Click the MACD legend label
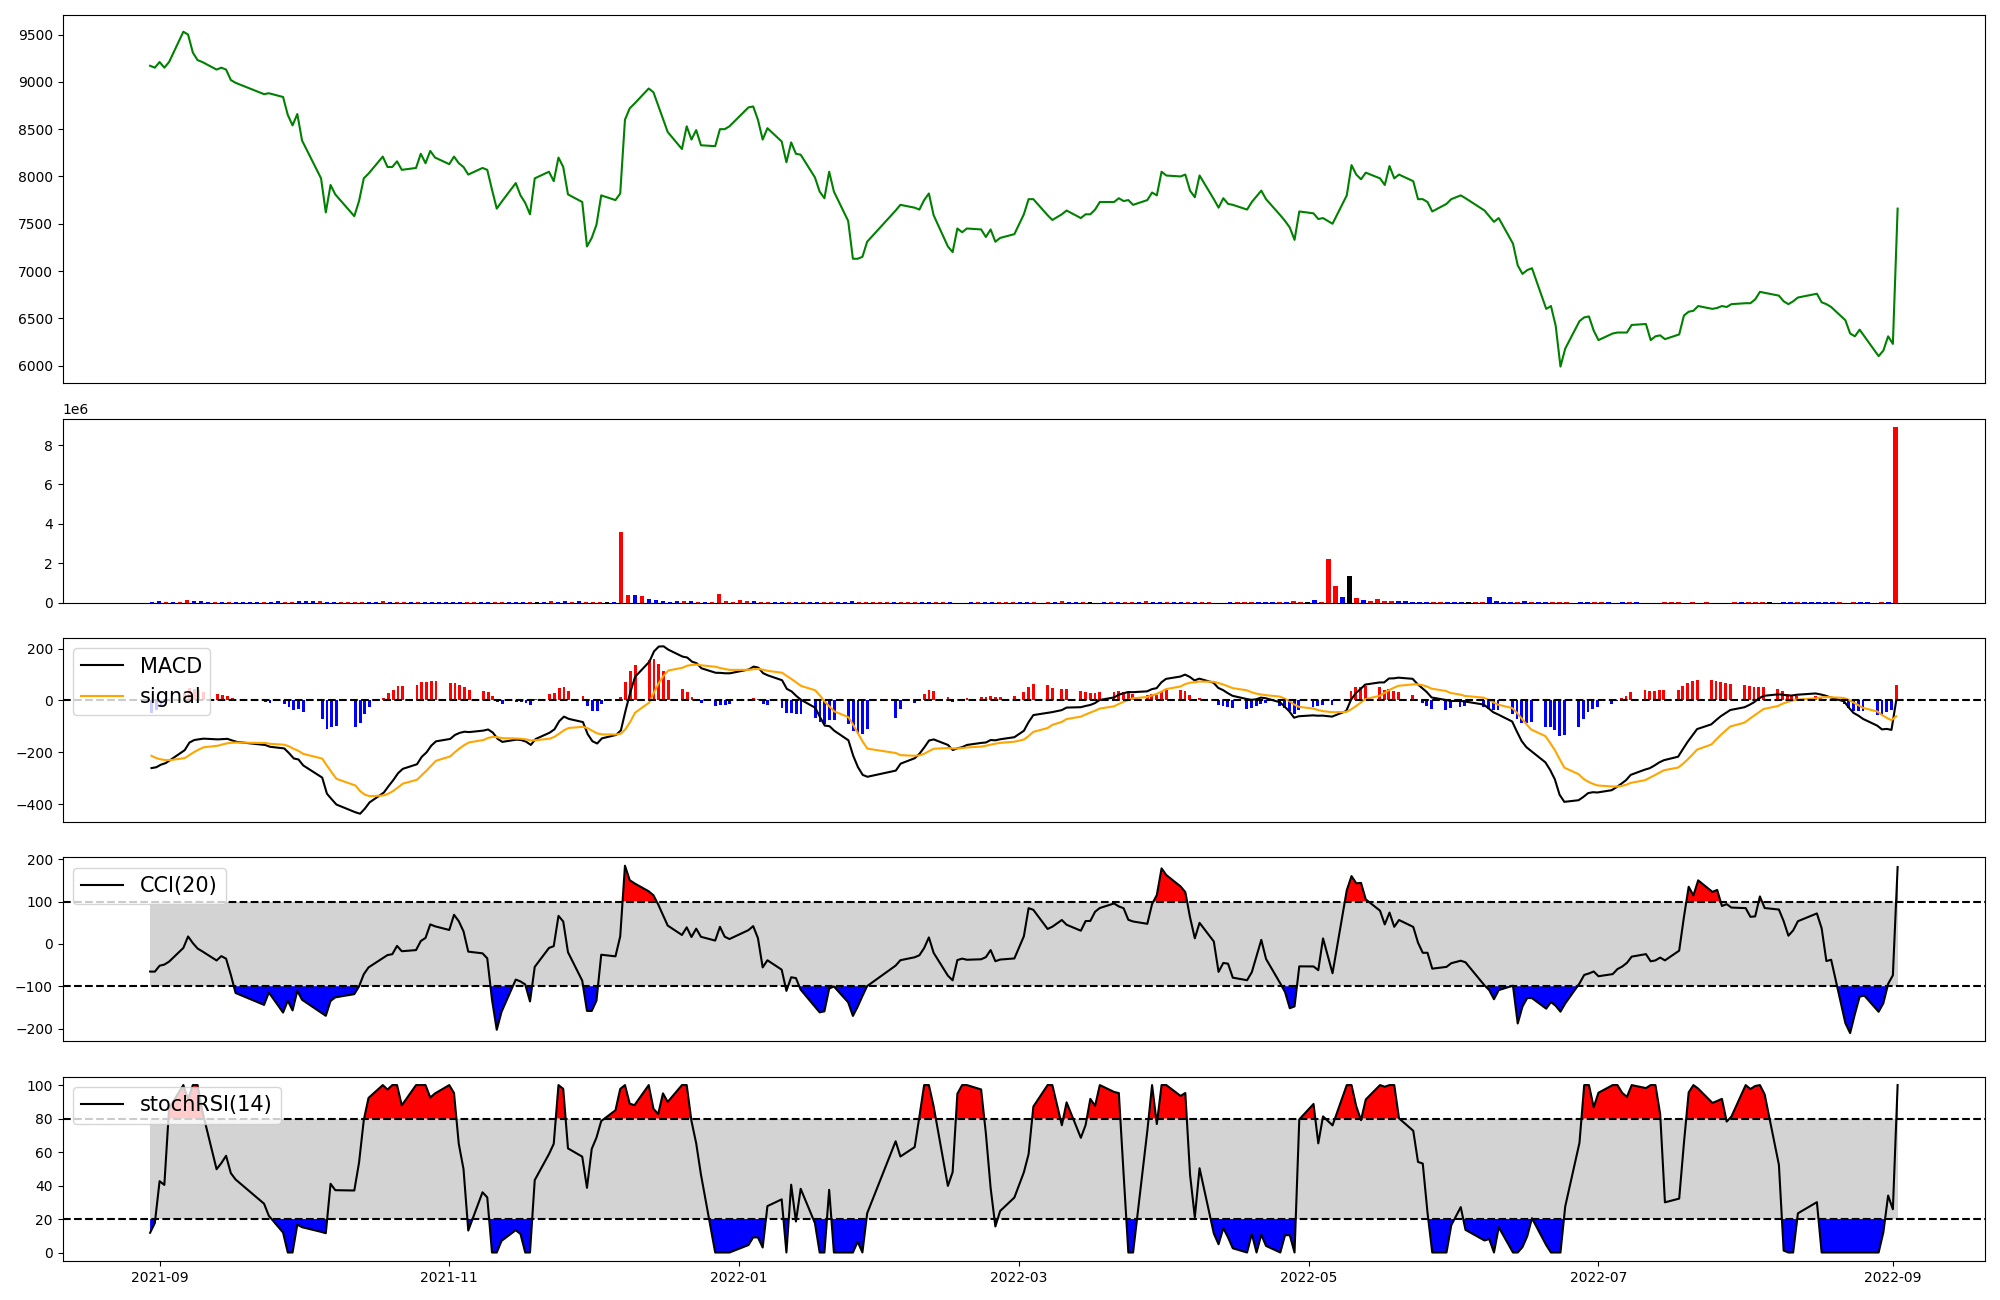This screenshot has height=1300, width=2000. tap(170, 666)
